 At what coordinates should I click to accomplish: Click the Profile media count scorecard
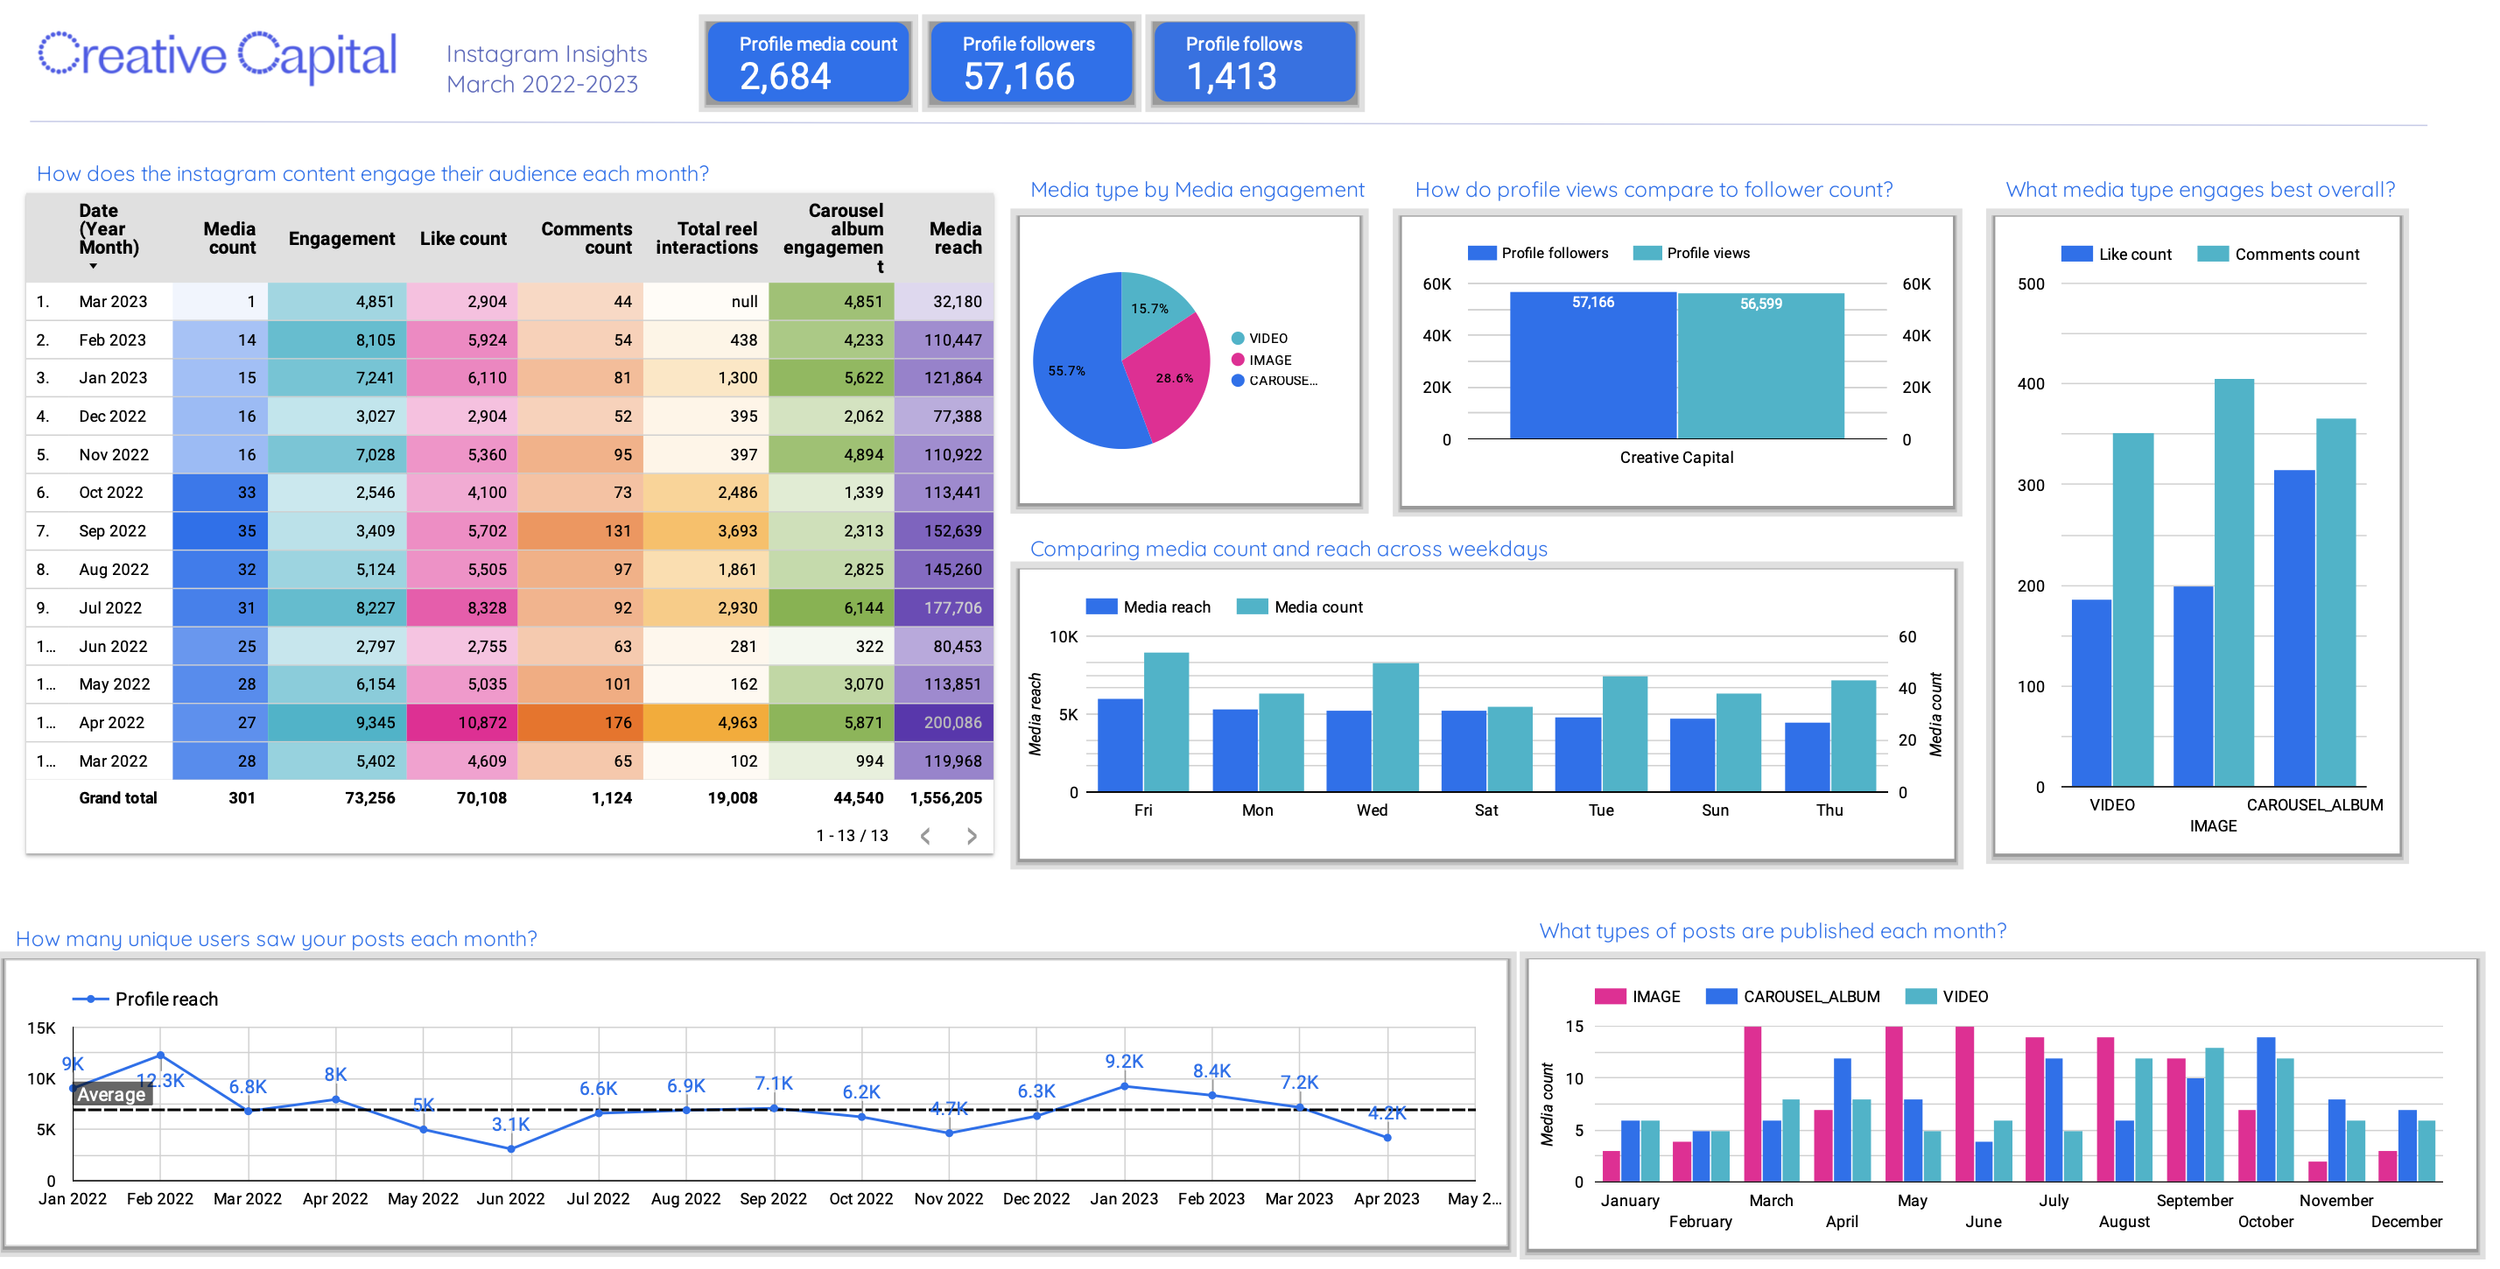click(808, 62)
